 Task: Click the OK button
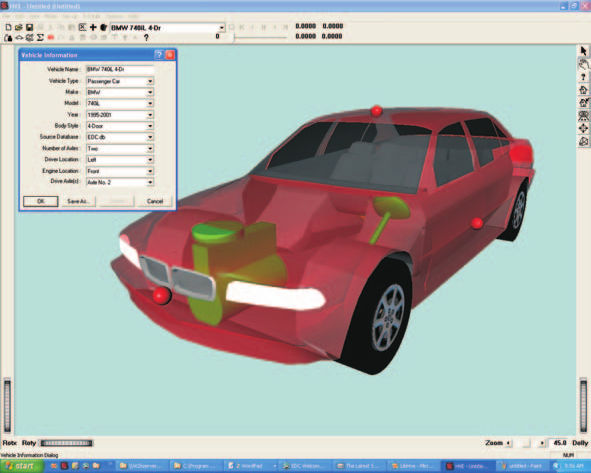41,201
